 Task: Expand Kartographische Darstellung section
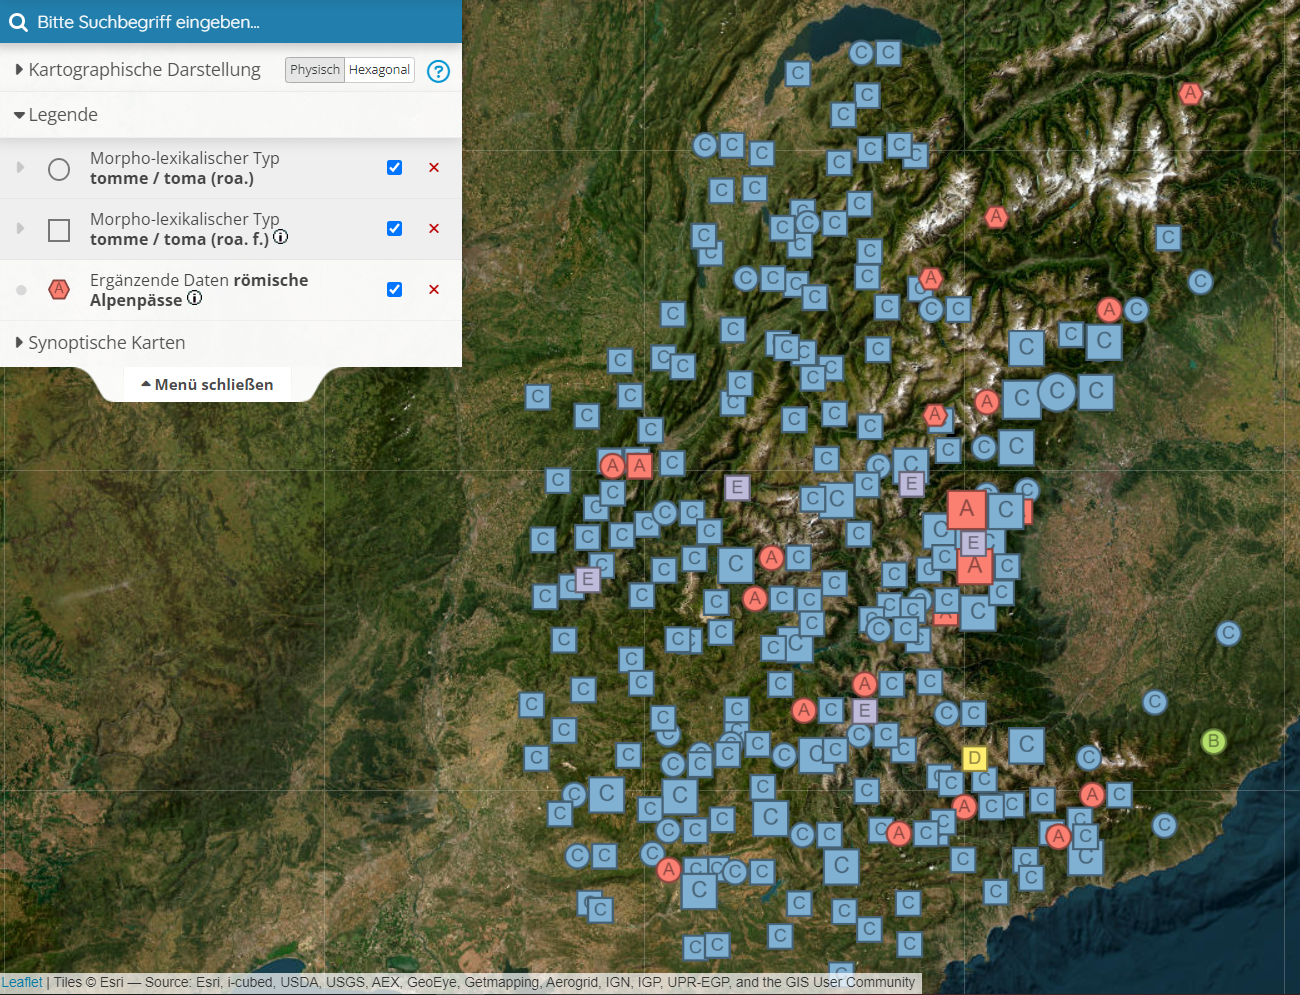click(x=144, y=70)
